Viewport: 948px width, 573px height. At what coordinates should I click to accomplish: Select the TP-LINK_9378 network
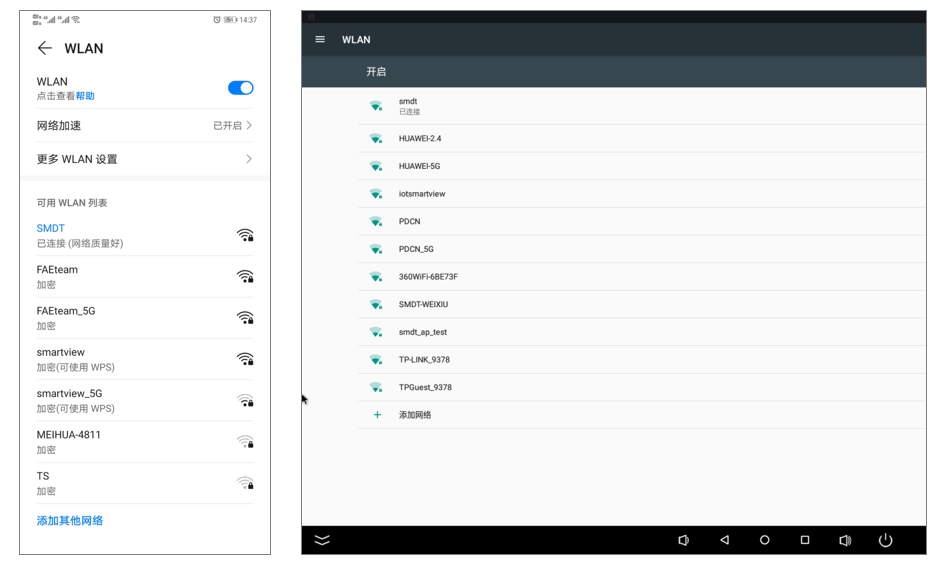point(641,360)
